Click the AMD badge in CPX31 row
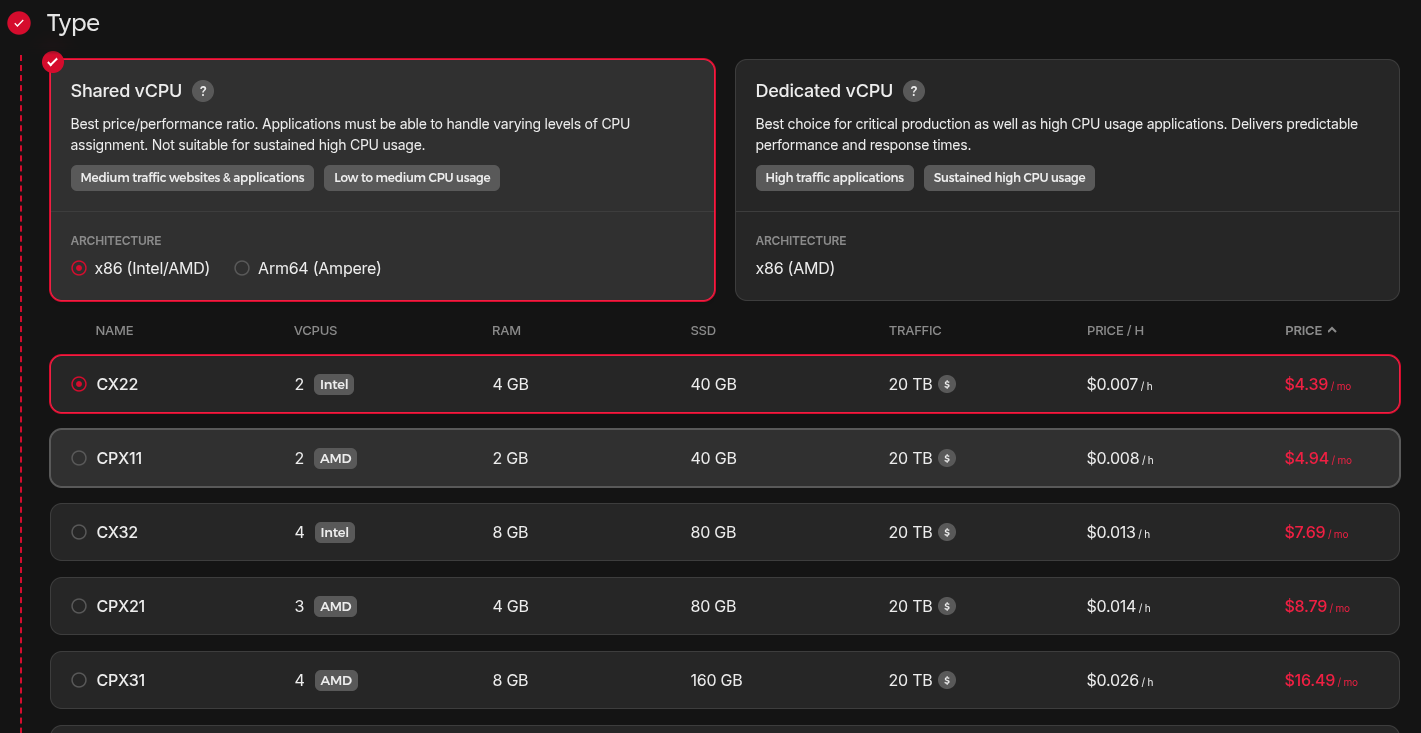 point(336,680)
